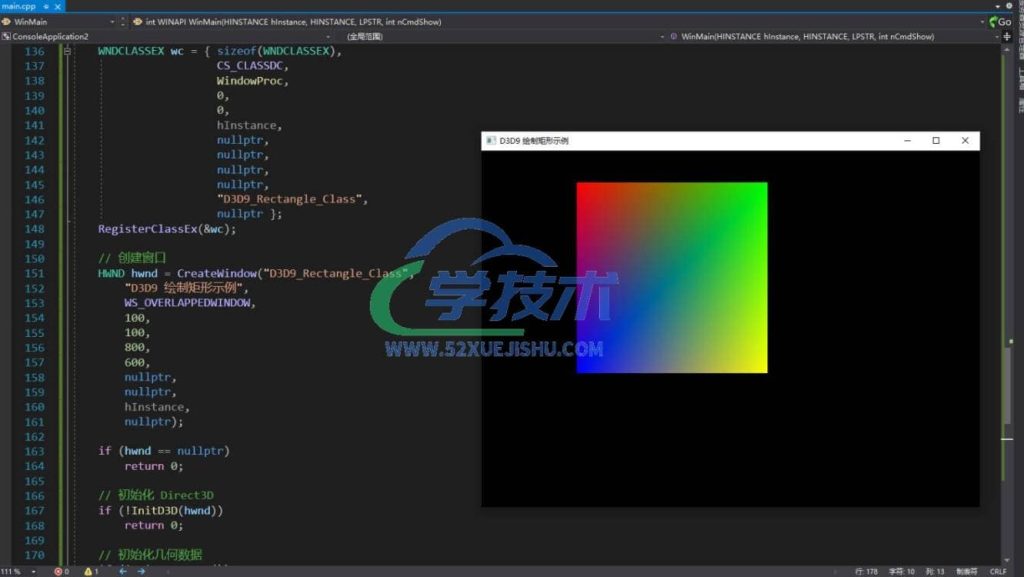1024x577 pixels.
Task: Click the error count icon in status bar
Action: coord(56,571)
